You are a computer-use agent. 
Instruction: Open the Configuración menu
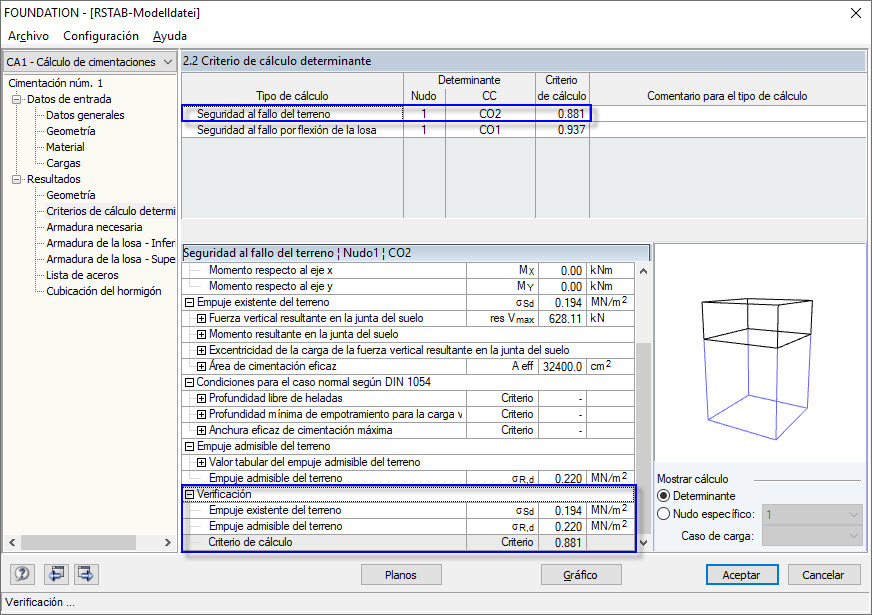point(101,36)
